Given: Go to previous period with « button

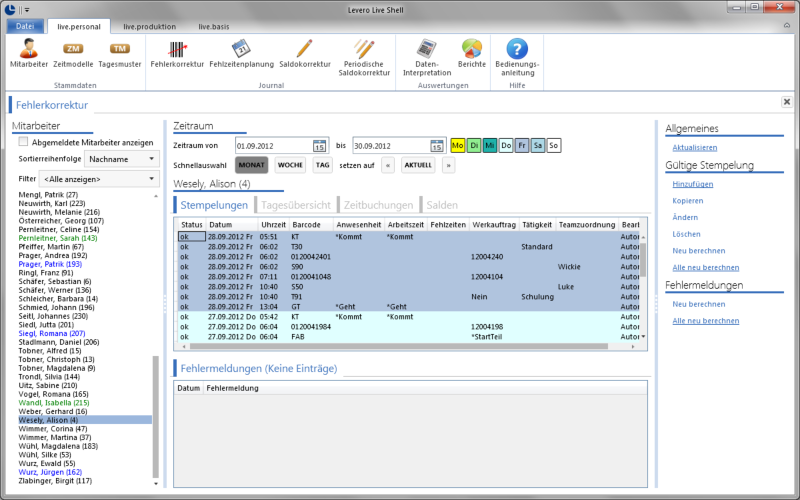Looking at the screenshot, I should 388,165.
